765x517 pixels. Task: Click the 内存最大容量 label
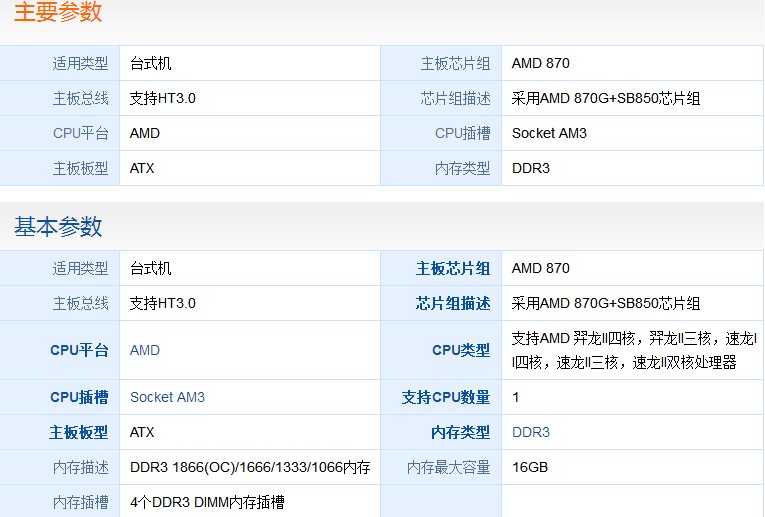click(x=448, y=467)
